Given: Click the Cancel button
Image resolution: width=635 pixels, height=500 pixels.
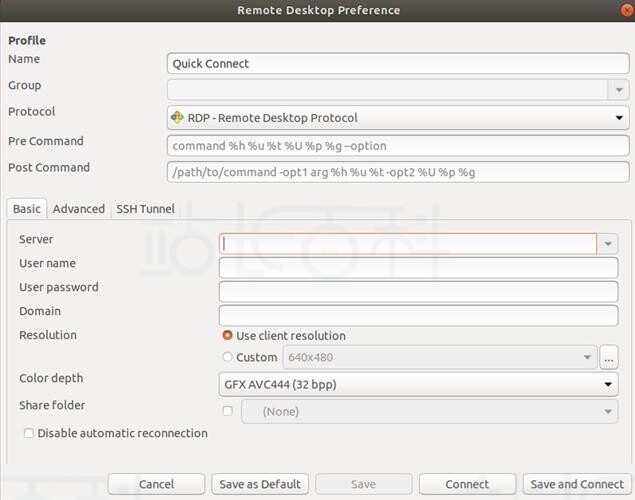Looking at the screenshot, I should point(156,484).
